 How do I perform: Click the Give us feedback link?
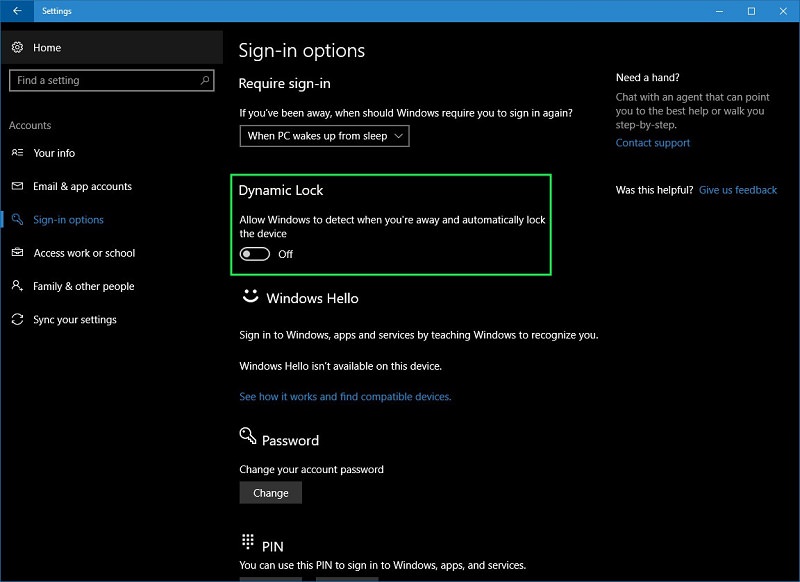pos(737,190)
